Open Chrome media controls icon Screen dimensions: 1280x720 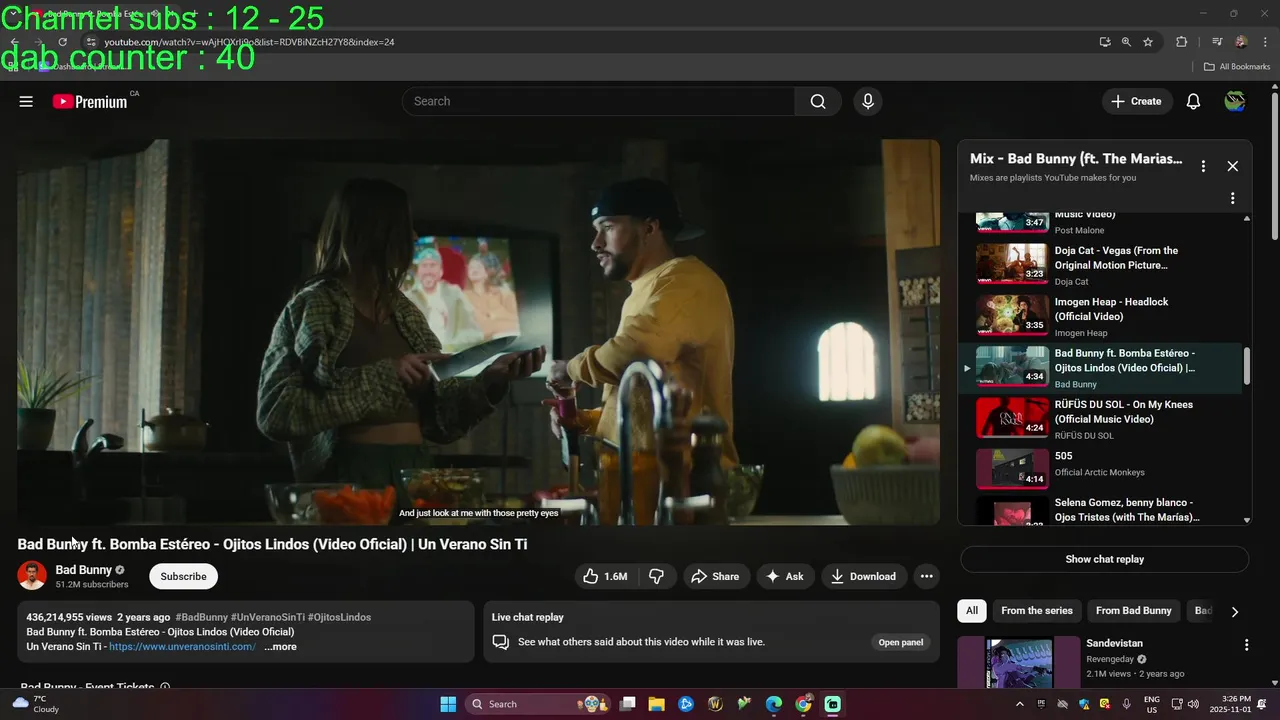pyautogui.click(x=1217, y=42)
